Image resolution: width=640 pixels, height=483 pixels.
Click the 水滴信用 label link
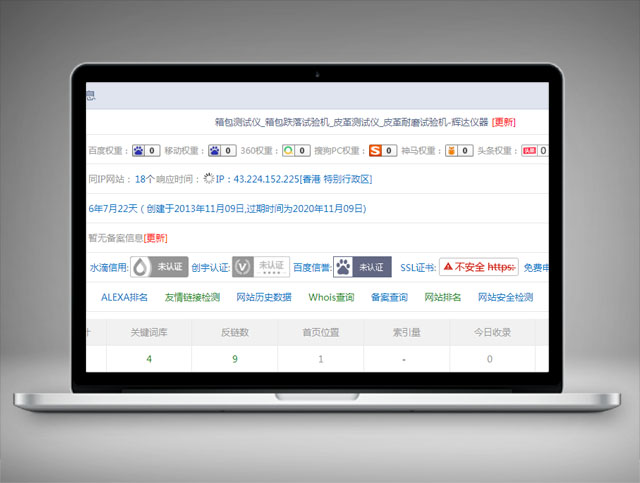coord(109,268)
